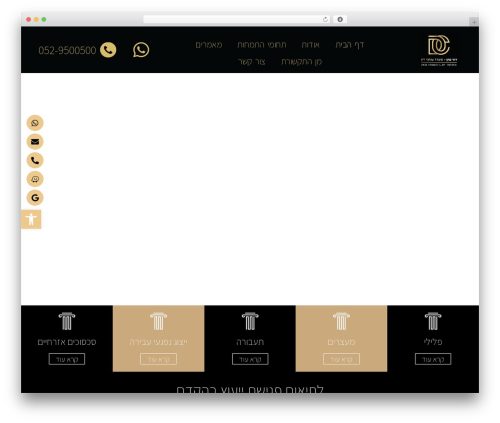
Task: Open the מן התקשורת menu item
Action: [x=301, y=62]
